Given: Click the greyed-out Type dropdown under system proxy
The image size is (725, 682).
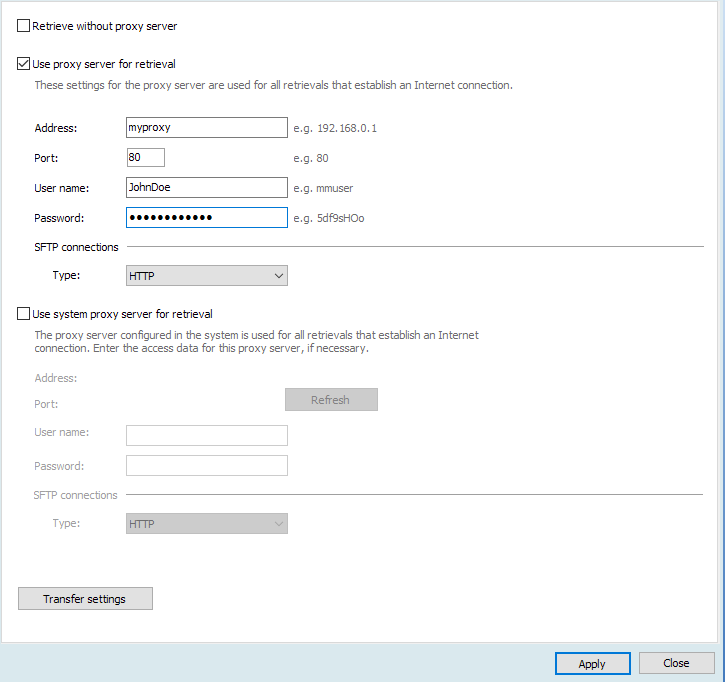Looking at the screenshot, I should [x=207, y=524].
